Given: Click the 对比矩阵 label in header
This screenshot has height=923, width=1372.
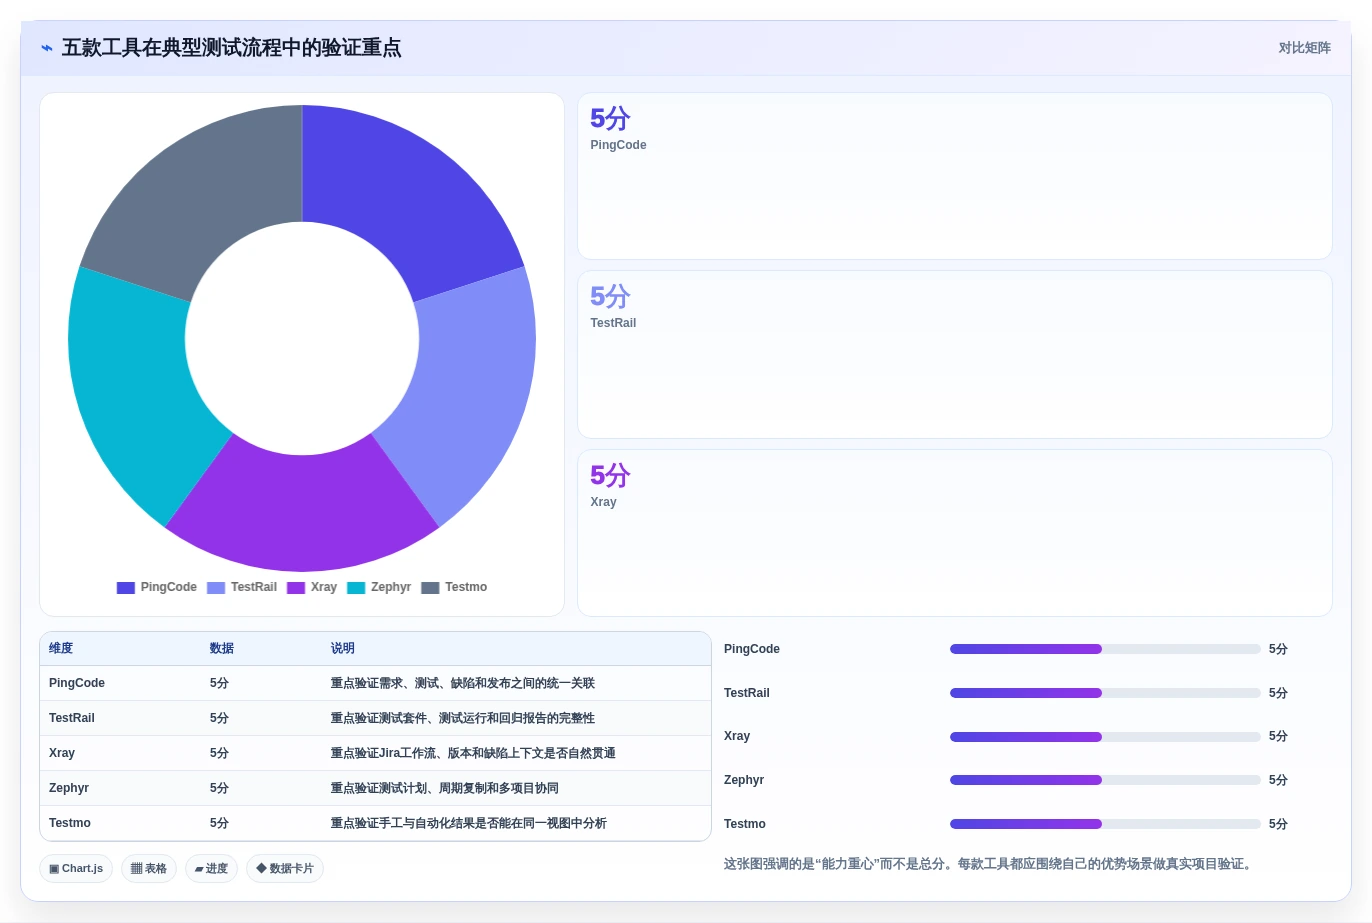Looking at the screenshot, I should click(x=1304, y=48).
